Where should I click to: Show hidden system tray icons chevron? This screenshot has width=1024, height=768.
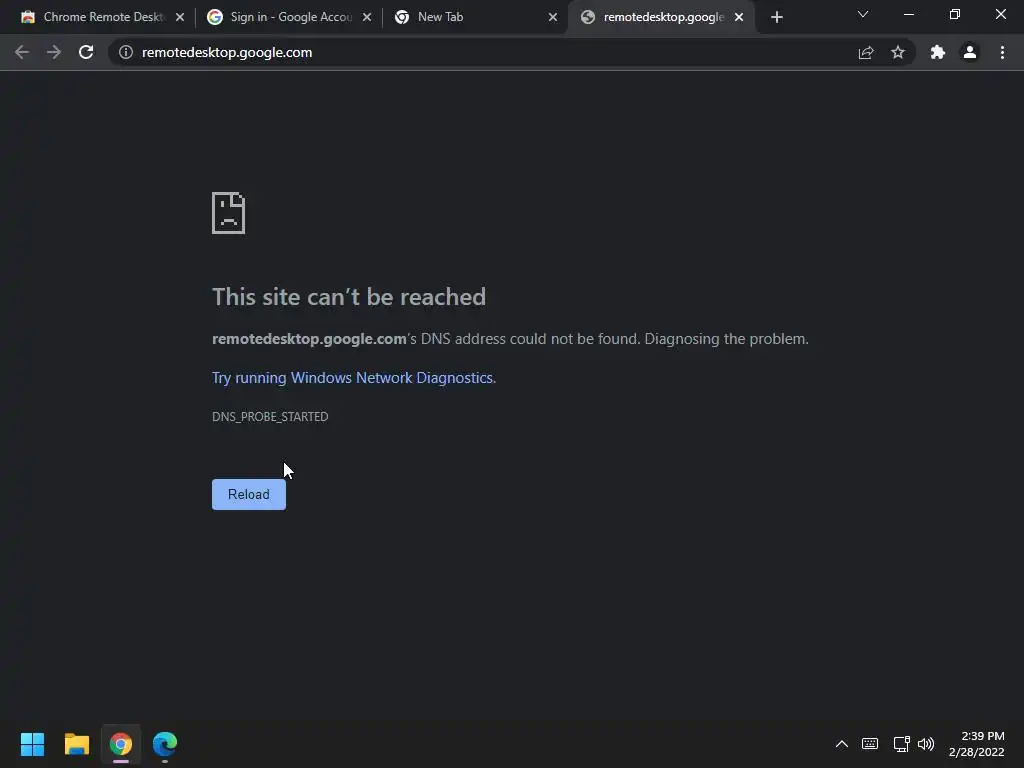[x=842, y=744]
